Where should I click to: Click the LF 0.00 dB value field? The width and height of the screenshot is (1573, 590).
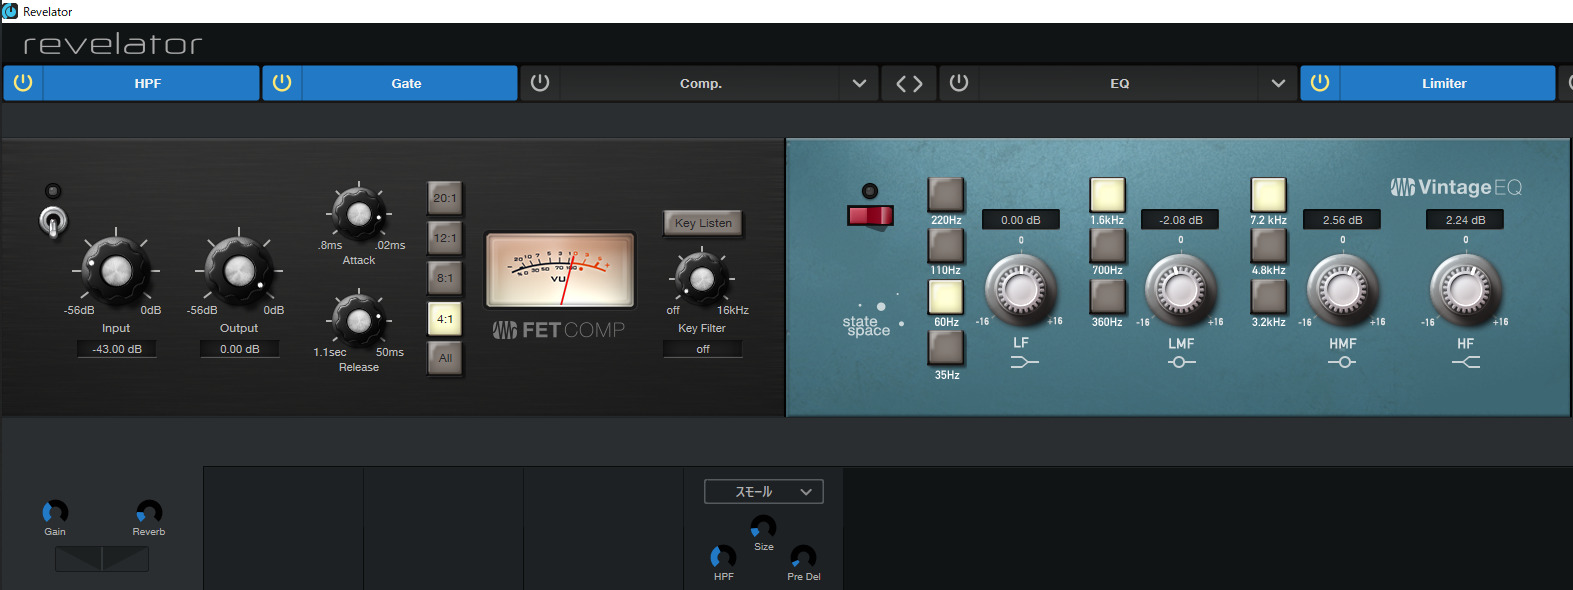pyautogui.click(x=1021, y=220)
